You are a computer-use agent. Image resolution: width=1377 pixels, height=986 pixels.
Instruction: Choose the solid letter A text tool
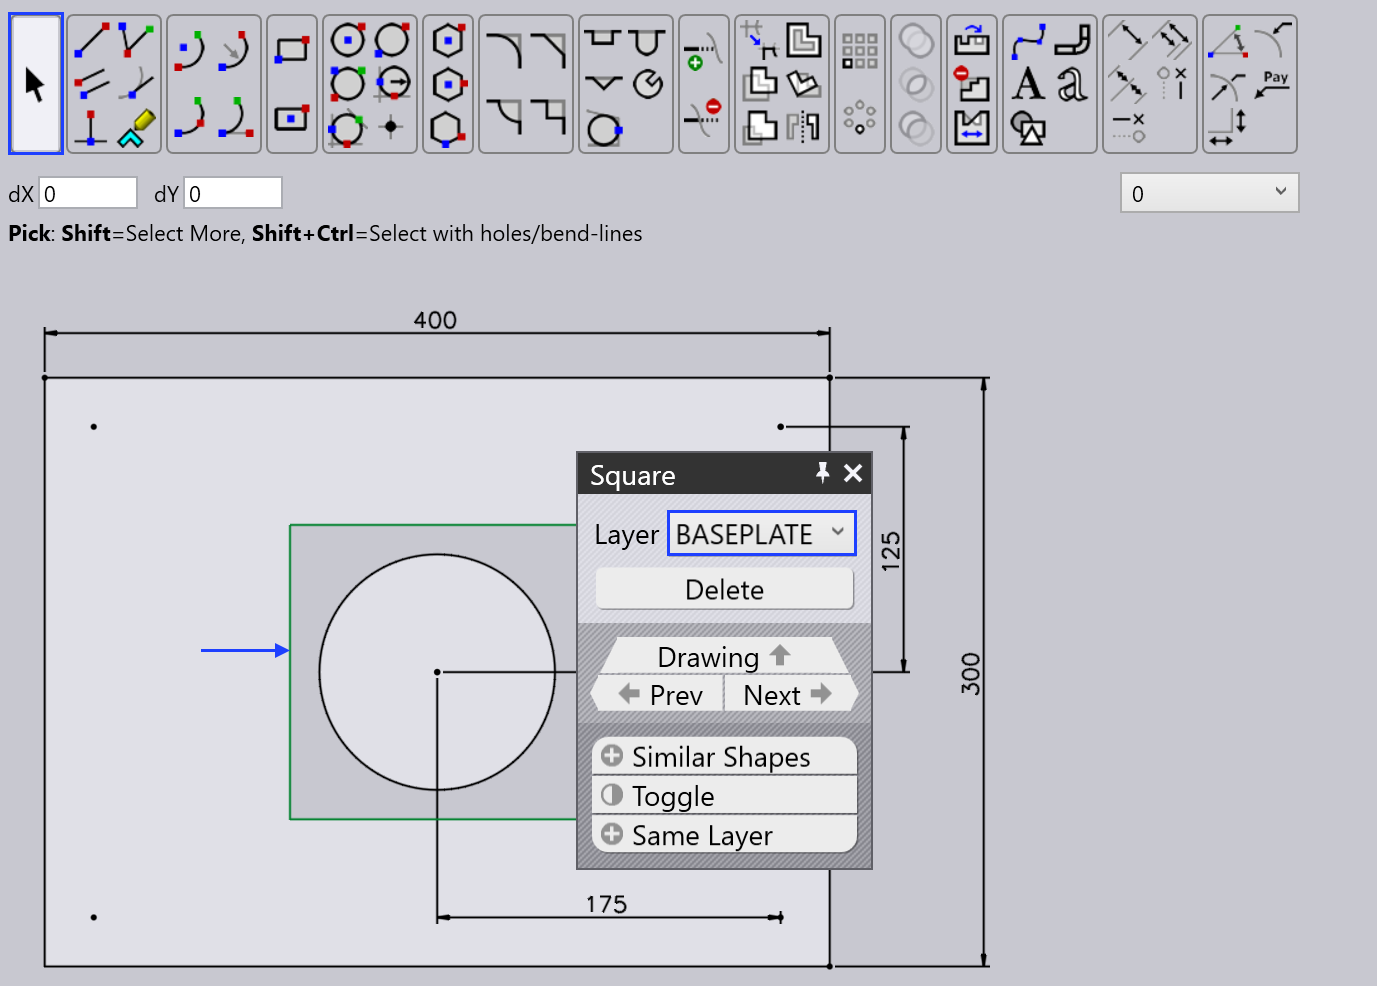(x=1028, y=84)
